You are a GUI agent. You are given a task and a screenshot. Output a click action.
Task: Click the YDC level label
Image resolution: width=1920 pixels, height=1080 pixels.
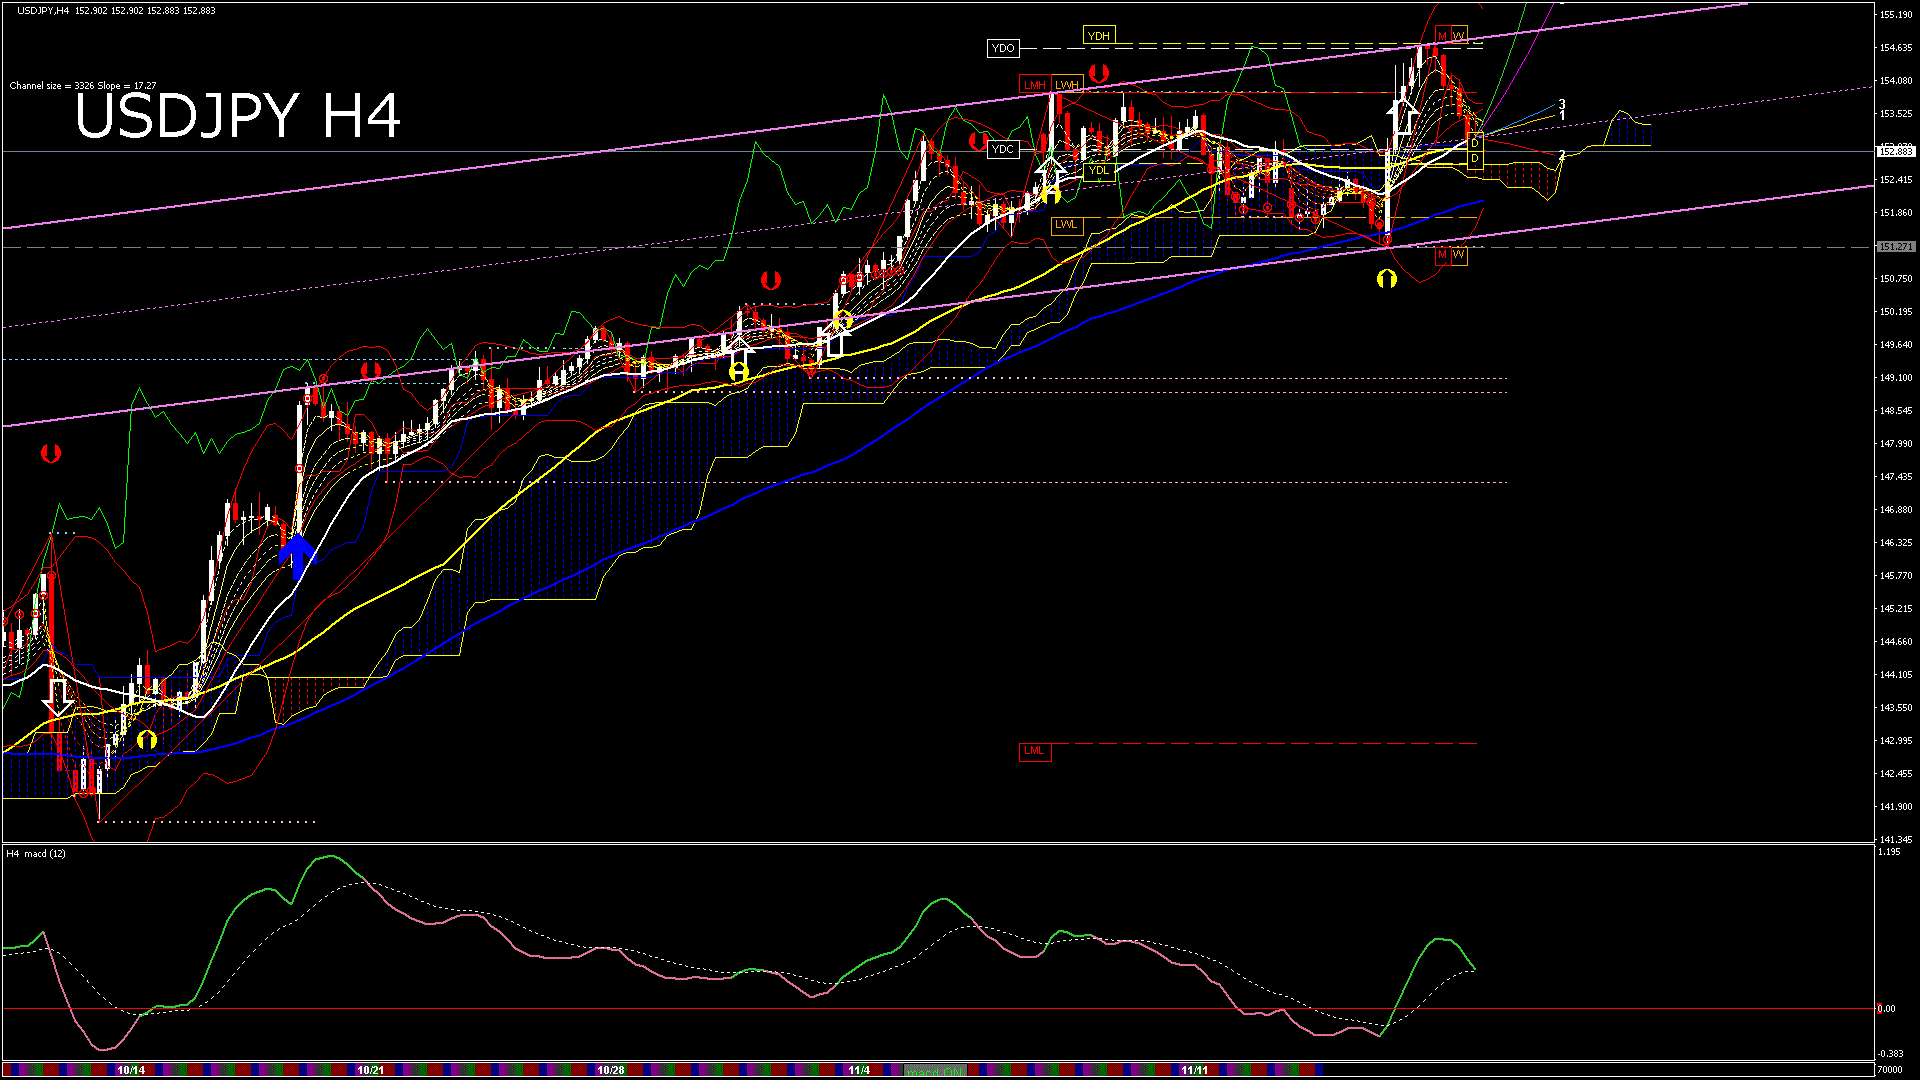click(1002, 149)
